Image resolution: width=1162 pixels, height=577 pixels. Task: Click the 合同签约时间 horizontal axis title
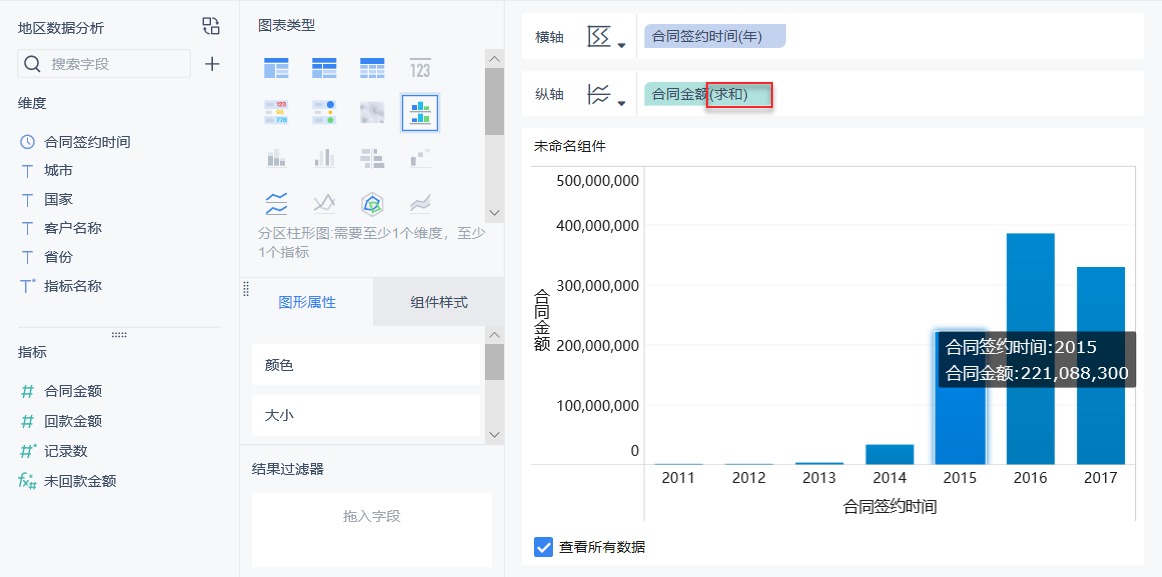point(890,507)
